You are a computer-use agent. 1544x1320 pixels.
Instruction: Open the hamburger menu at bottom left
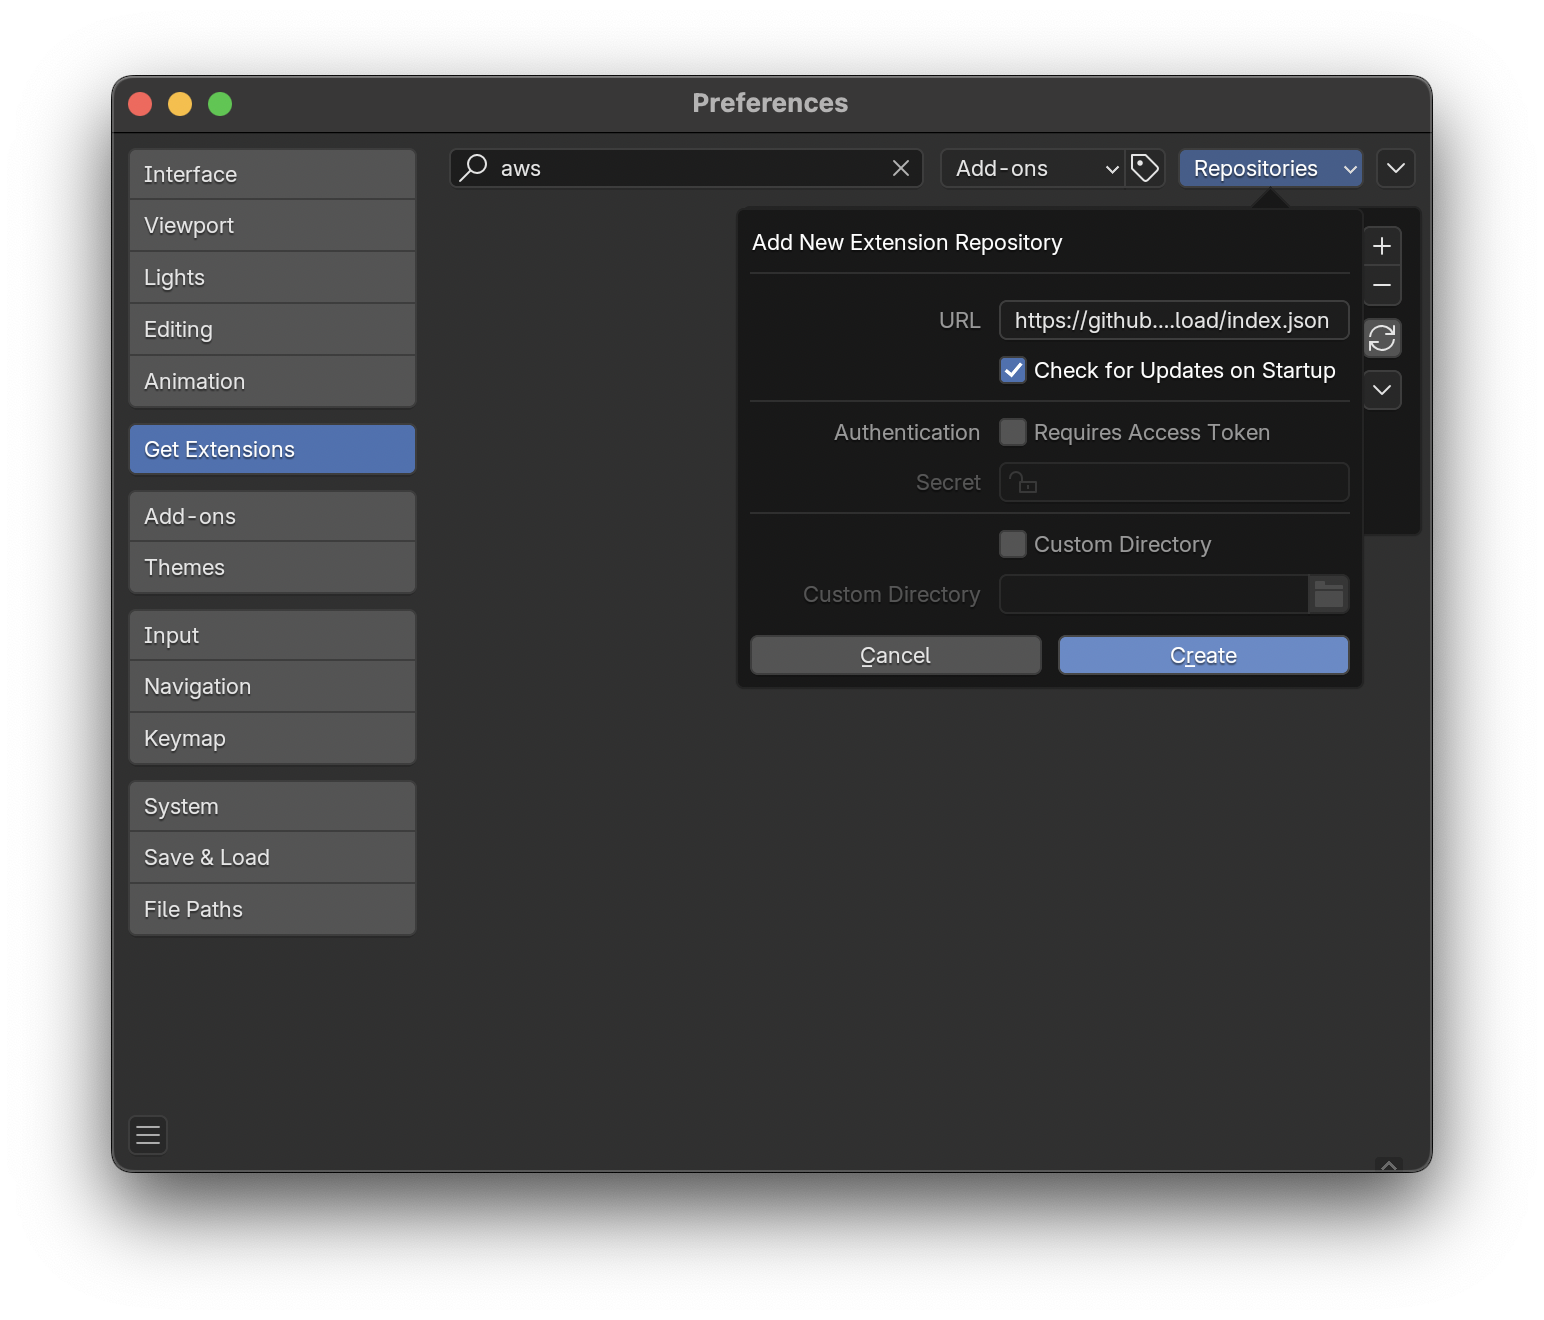147,1134
